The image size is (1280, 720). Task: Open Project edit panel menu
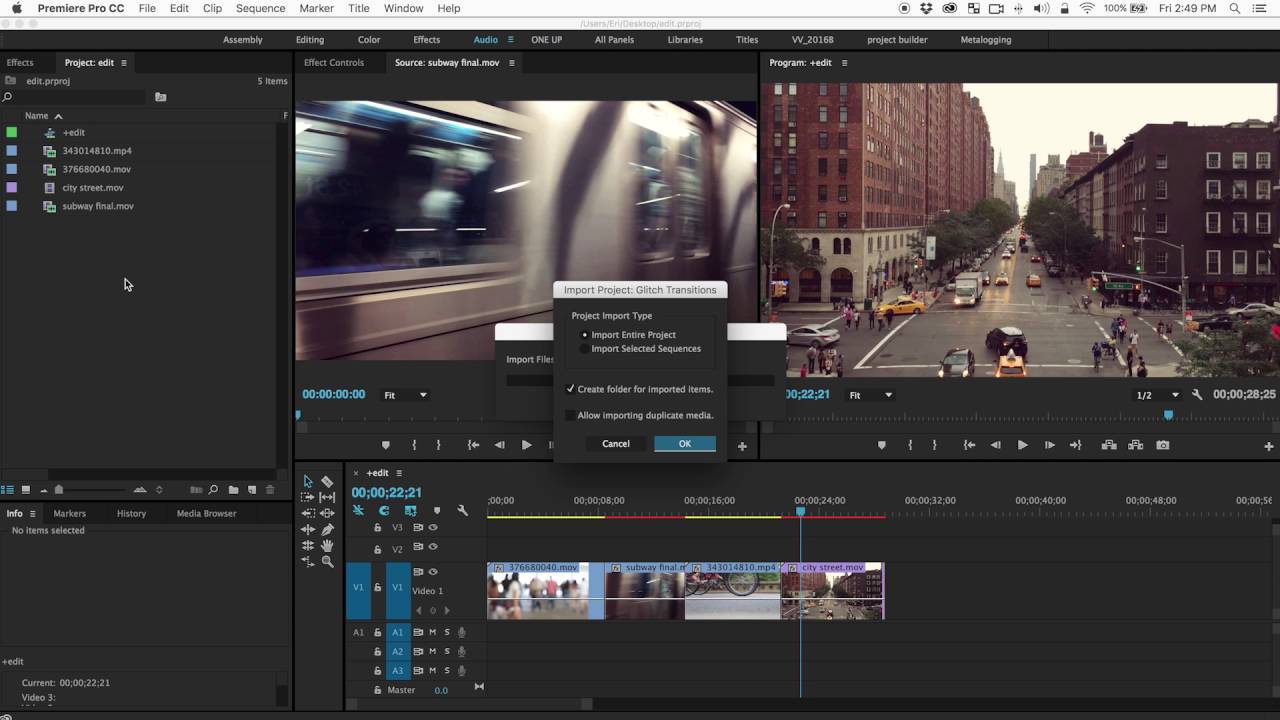pyautogui.click(x=124, y=63)
